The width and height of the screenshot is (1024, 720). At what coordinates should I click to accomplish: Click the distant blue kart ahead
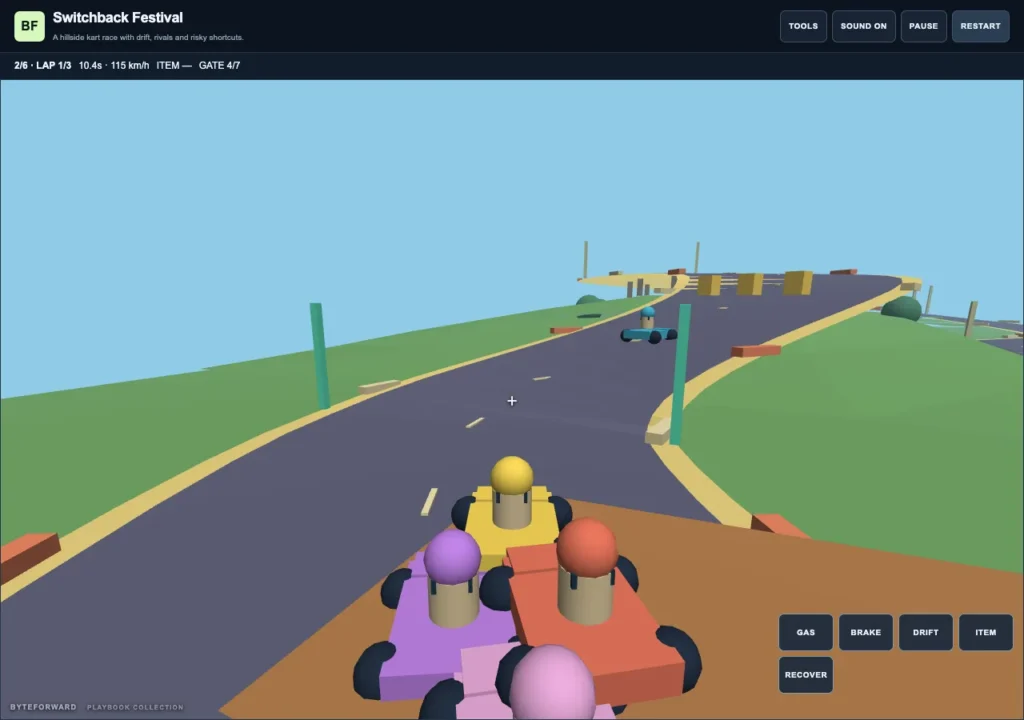648,326
